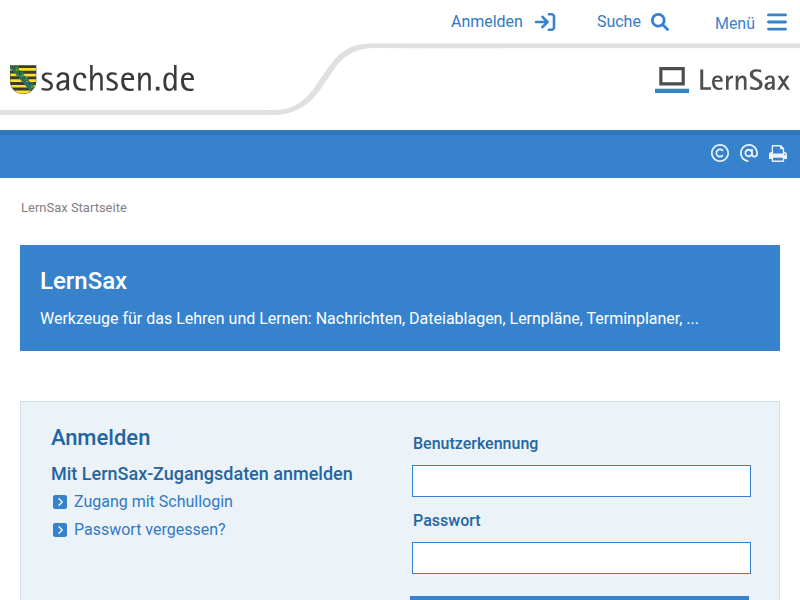This screenshot has width=800, height=600.
Task: Open the Suche search link
Action: tap(618, 22)
